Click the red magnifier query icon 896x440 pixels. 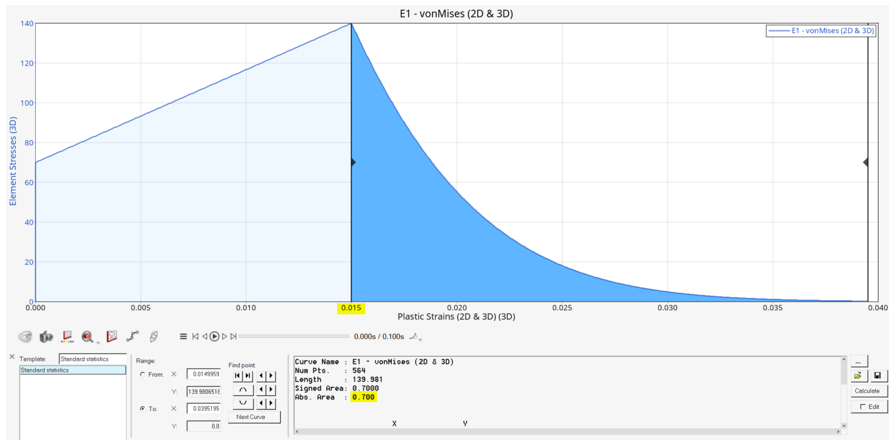(87, 337)
